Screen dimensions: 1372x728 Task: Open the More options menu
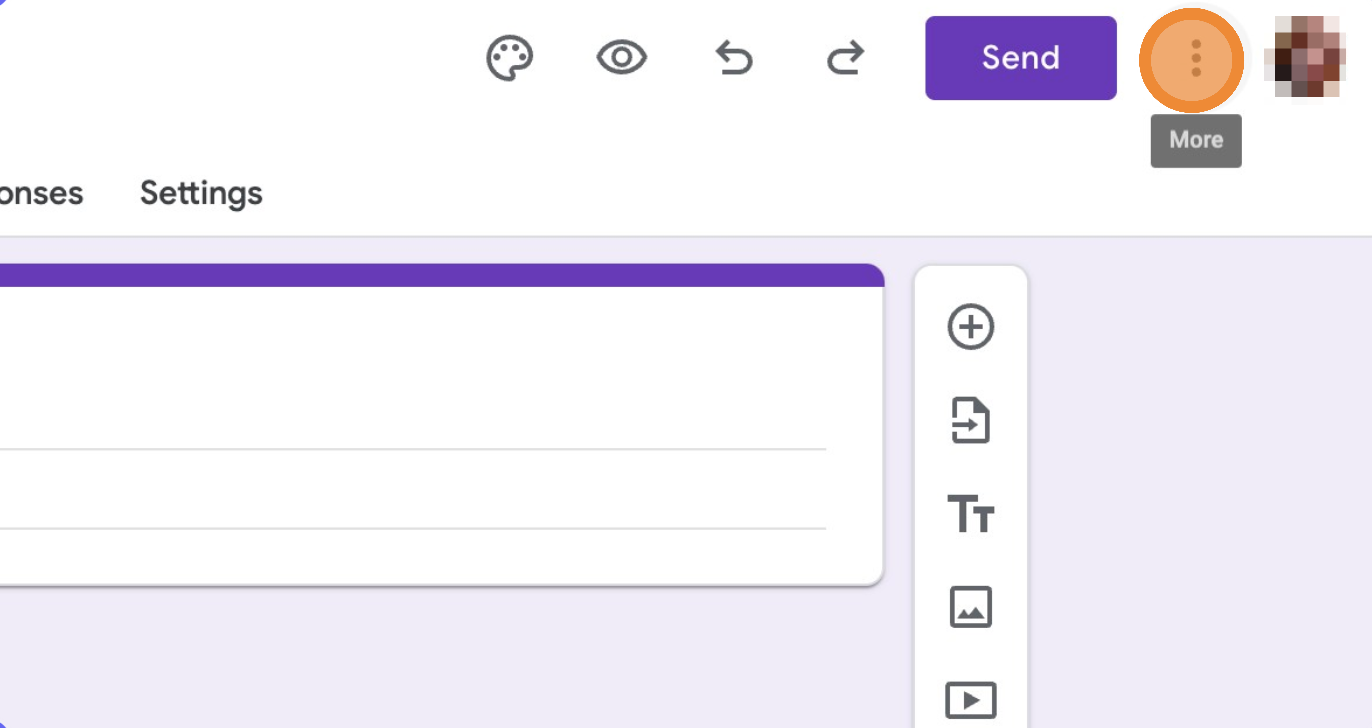[x=1195, y=59]
